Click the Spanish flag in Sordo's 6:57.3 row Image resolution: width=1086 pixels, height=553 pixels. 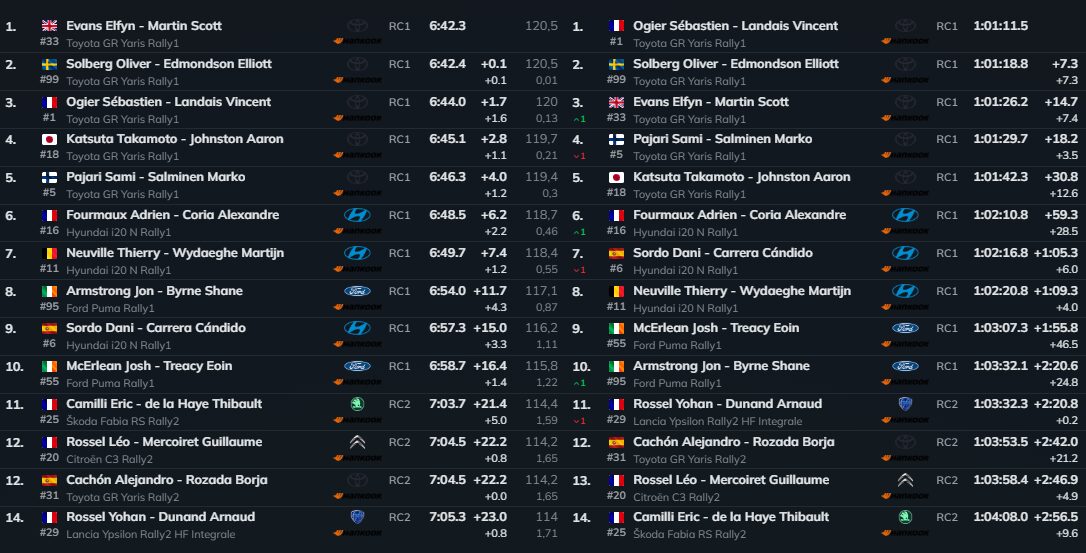pos(50,328)
